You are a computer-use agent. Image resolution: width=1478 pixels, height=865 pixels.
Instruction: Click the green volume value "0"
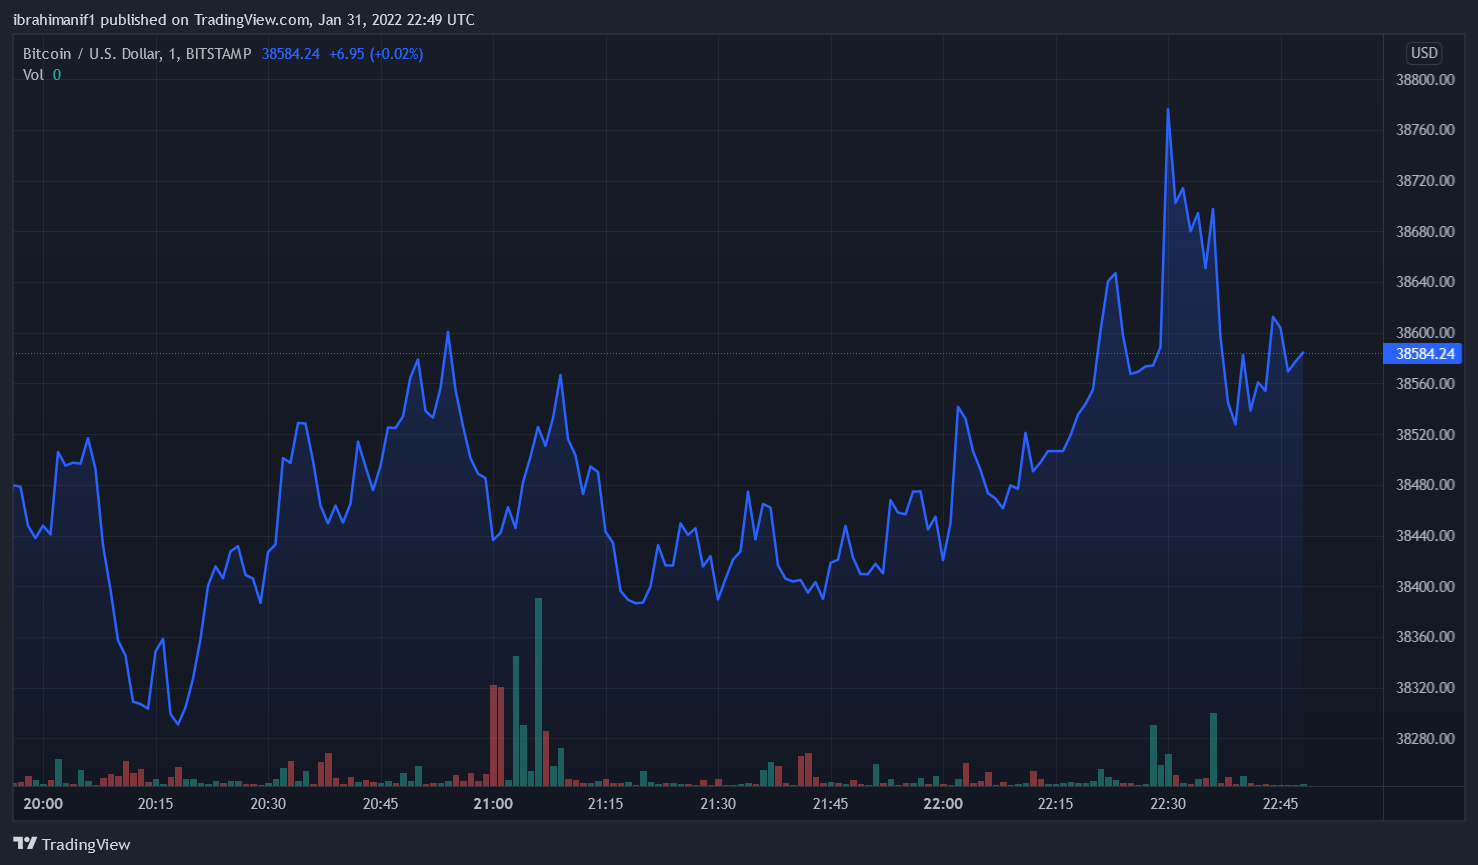(x=56, y=74)
